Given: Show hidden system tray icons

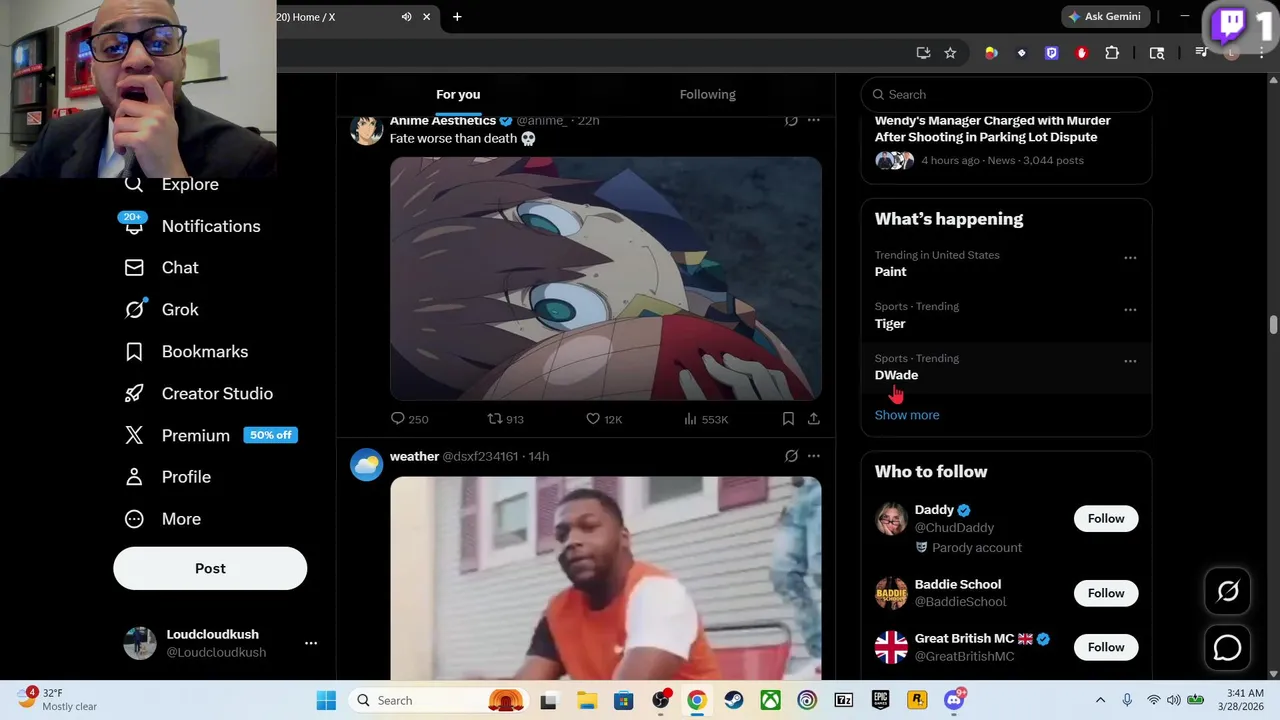Looking at the screenshot, I should [1101, 700].
